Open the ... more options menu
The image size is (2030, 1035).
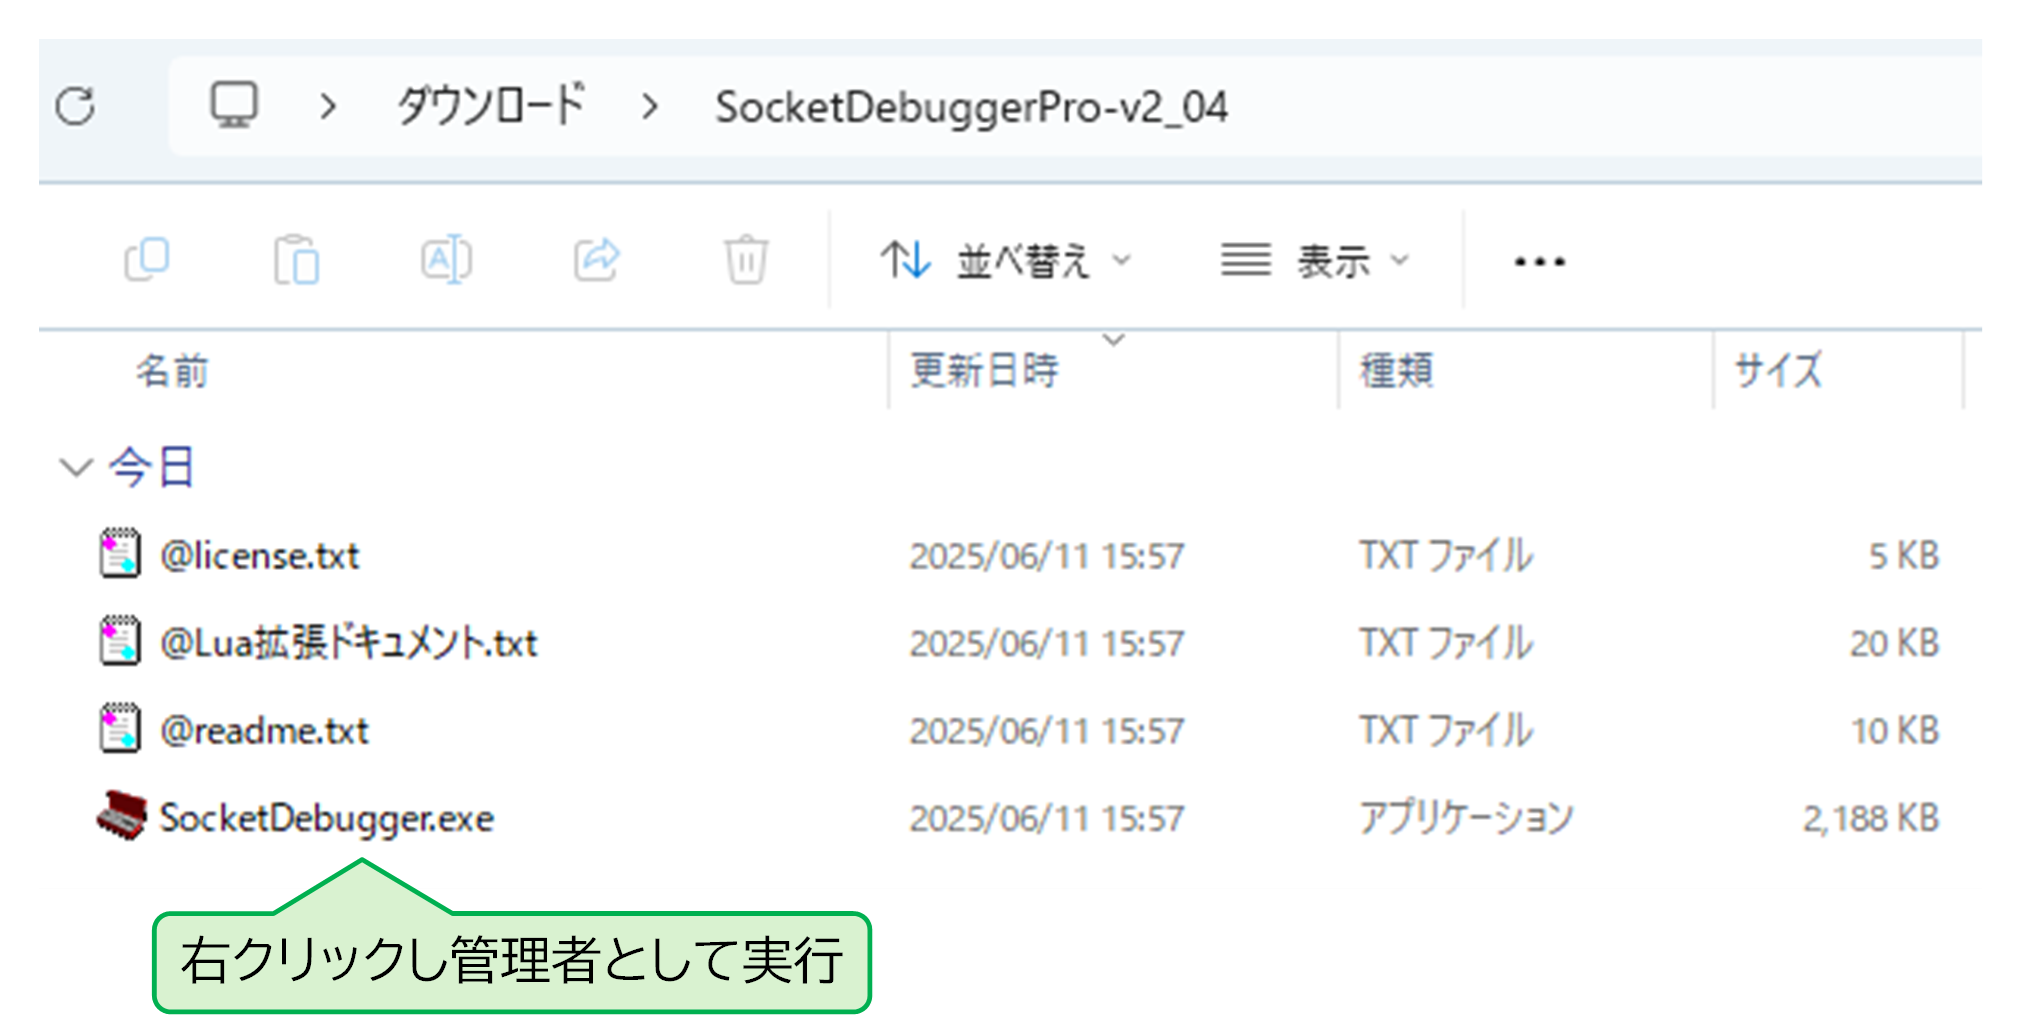(x=1540, y=259)
